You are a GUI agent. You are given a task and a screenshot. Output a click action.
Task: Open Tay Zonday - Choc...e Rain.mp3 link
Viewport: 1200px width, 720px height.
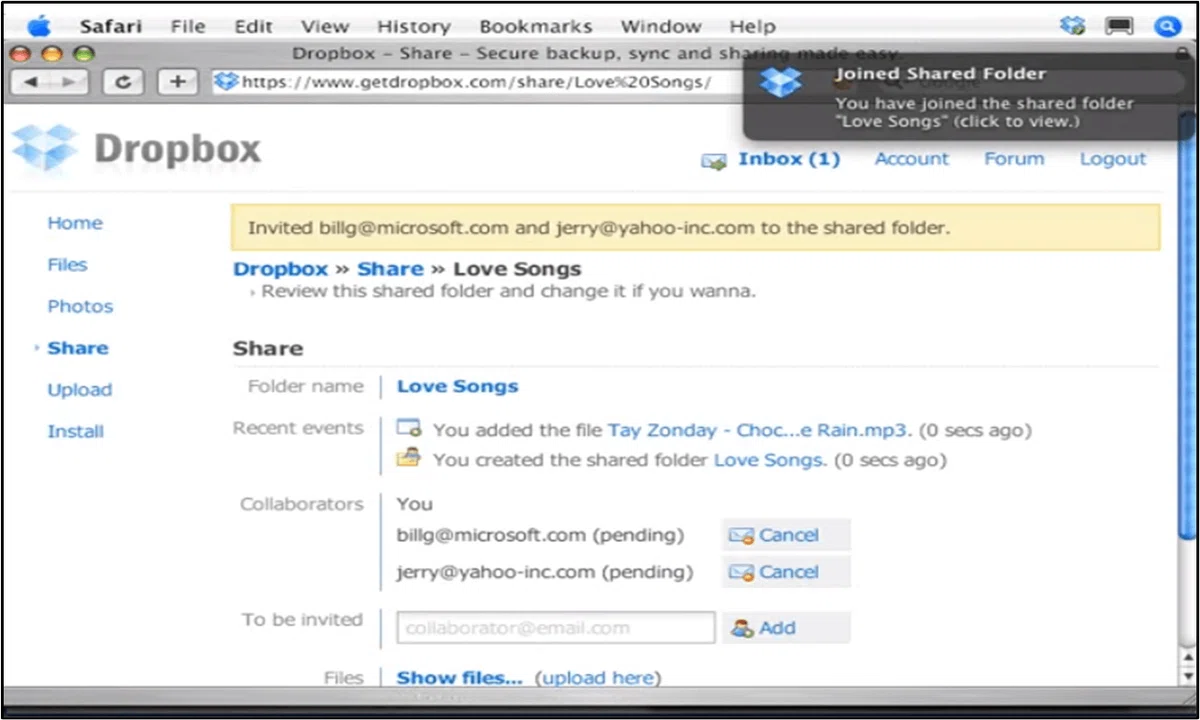click(x=759, y=431)
